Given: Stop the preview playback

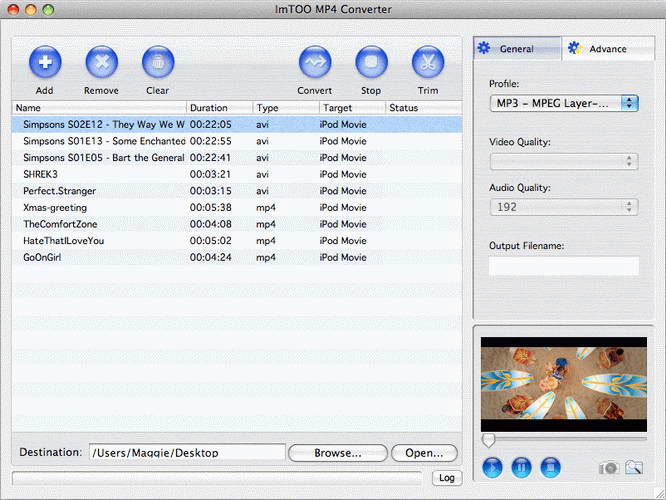Looking at the screenshot, I should coord(549,467).
